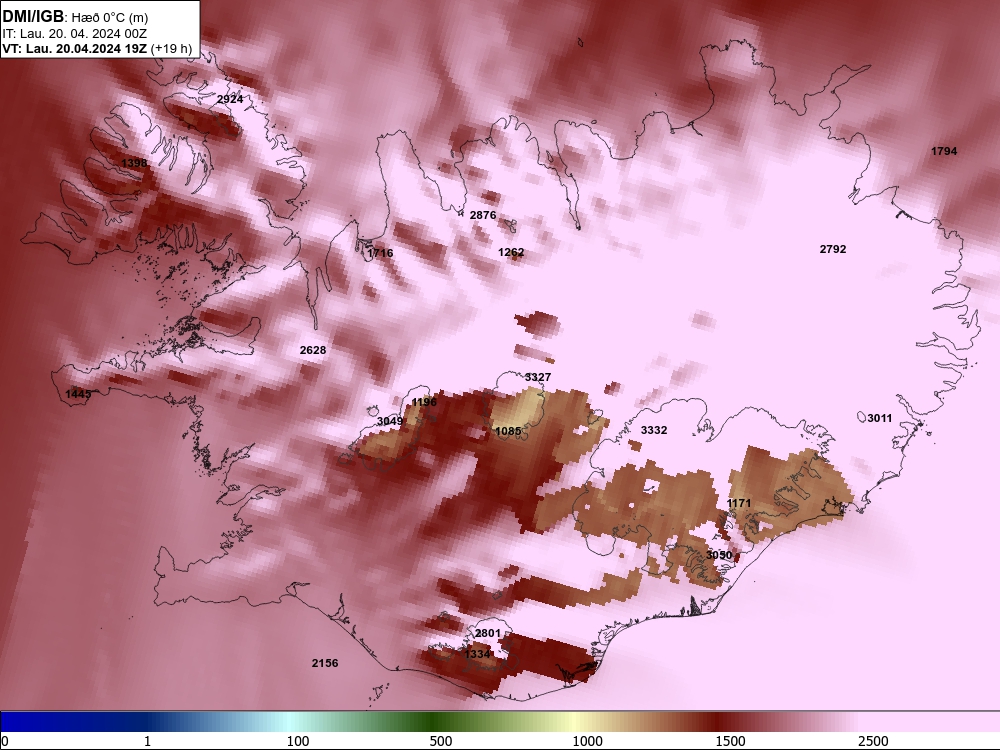Click the green section of color bar
Image resolution: width=1000 pixels, height=750 pixels.
tap(434, 722)
